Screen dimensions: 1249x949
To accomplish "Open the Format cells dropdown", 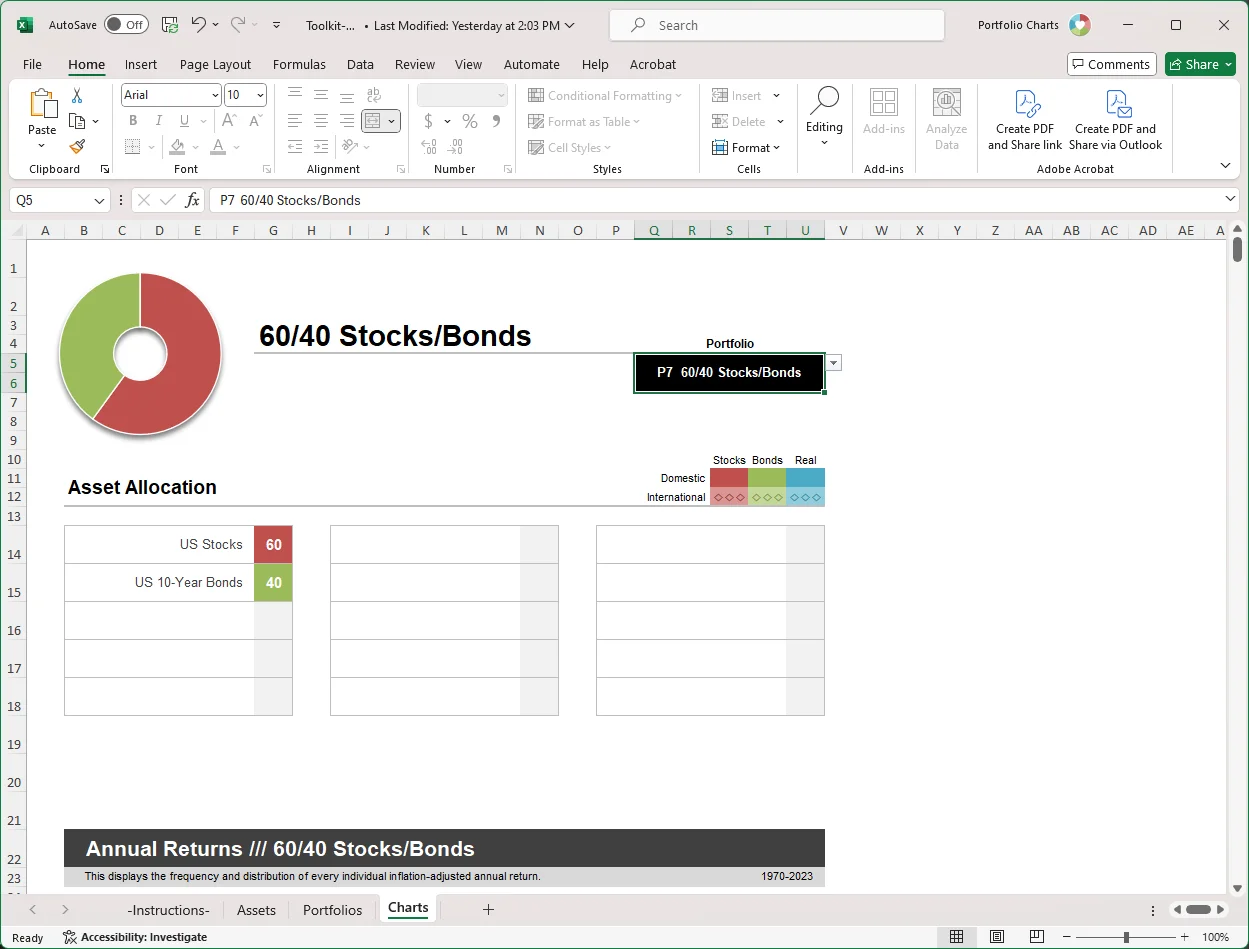I will 746,147.
